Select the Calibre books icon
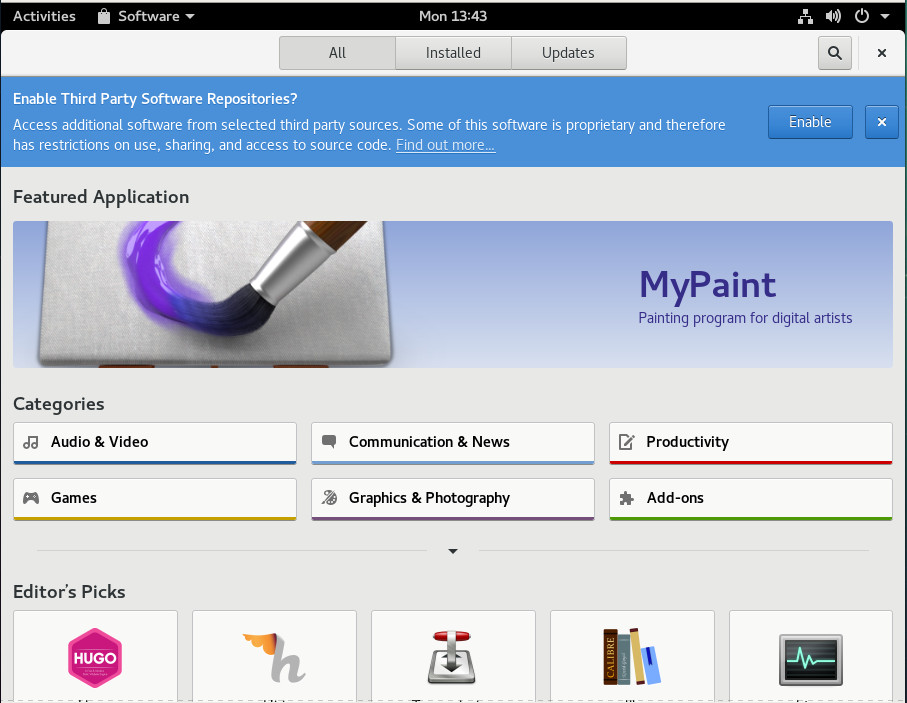 pyautogui.click(x=631, y=656)
